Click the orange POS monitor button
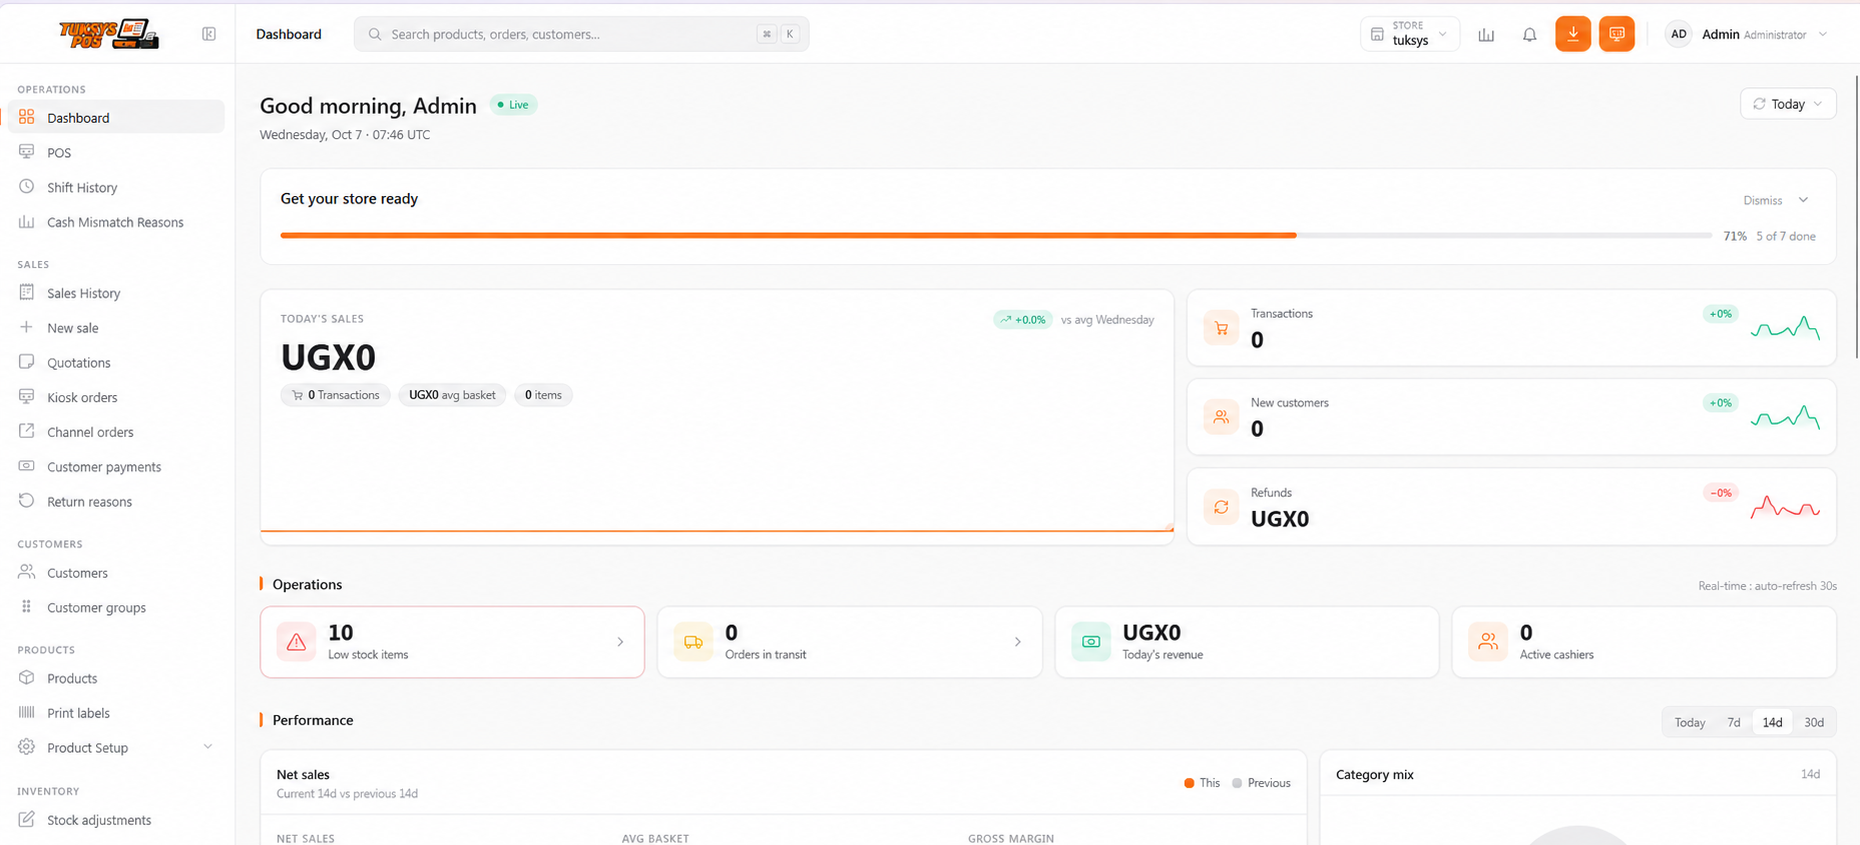Image resolution: width=1860 pixels, height=845 pixels. (x=1616, y=34)
